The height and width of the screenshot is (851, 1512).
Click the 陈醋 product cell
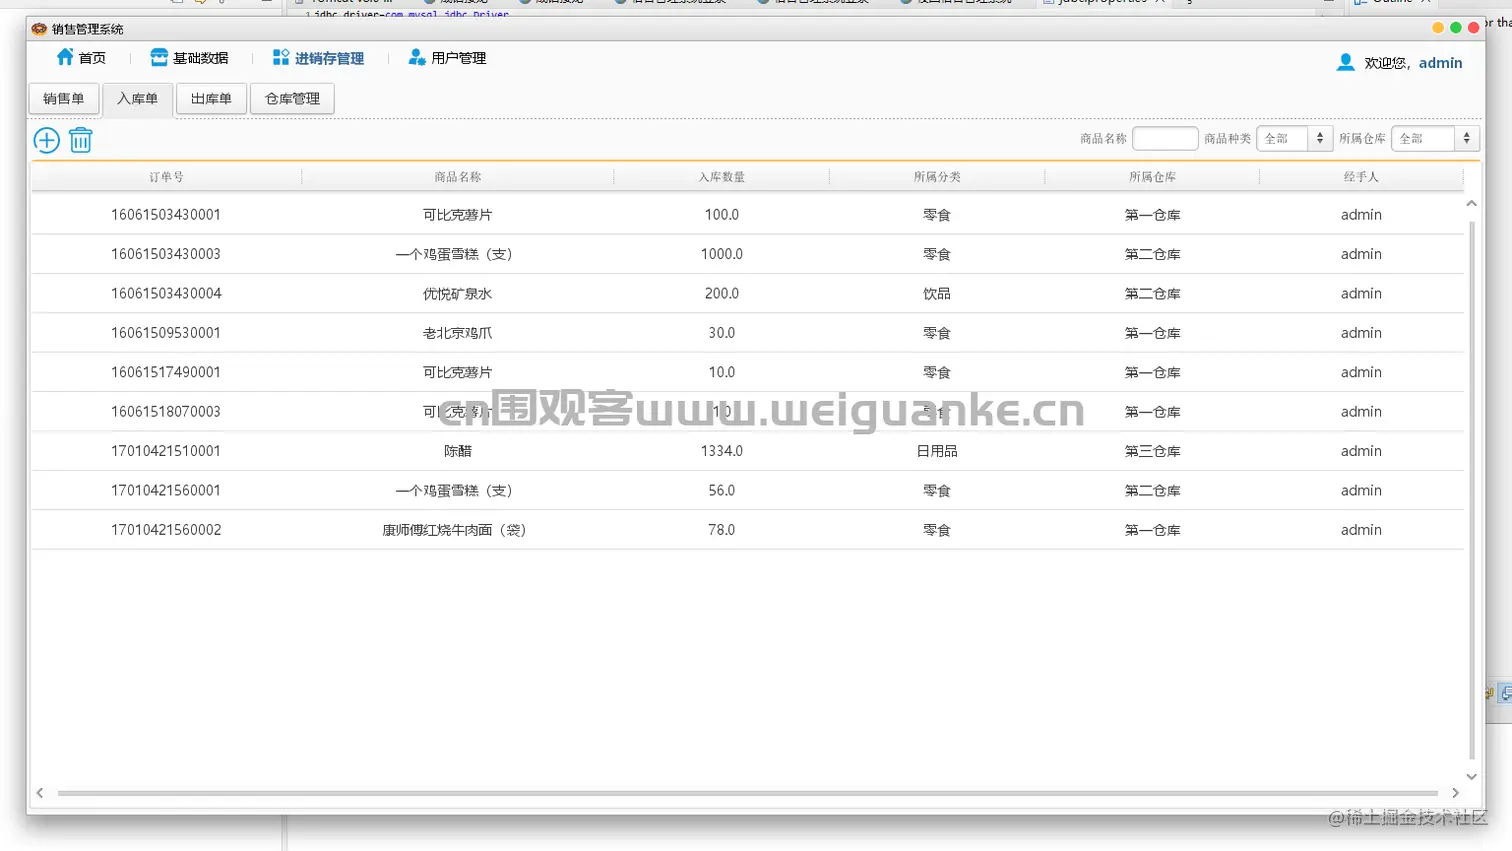pyautogui.click(x=458, y=451)
